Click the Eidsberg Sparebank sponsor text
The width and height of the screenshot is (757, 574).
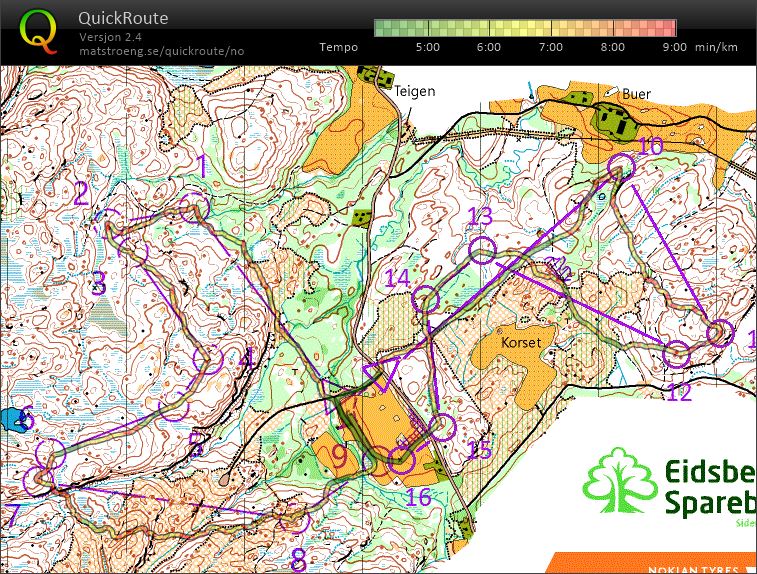710,487
